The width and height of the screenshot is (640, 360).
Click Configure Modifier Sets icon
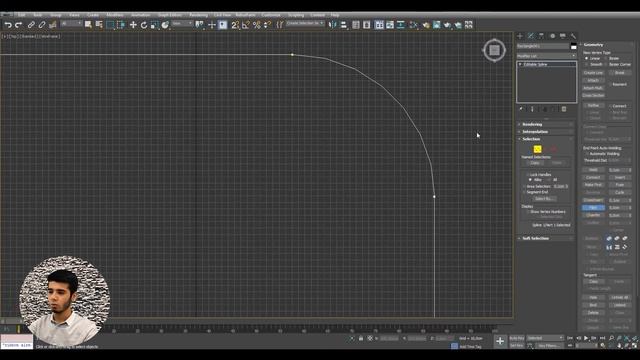[564, 109]
